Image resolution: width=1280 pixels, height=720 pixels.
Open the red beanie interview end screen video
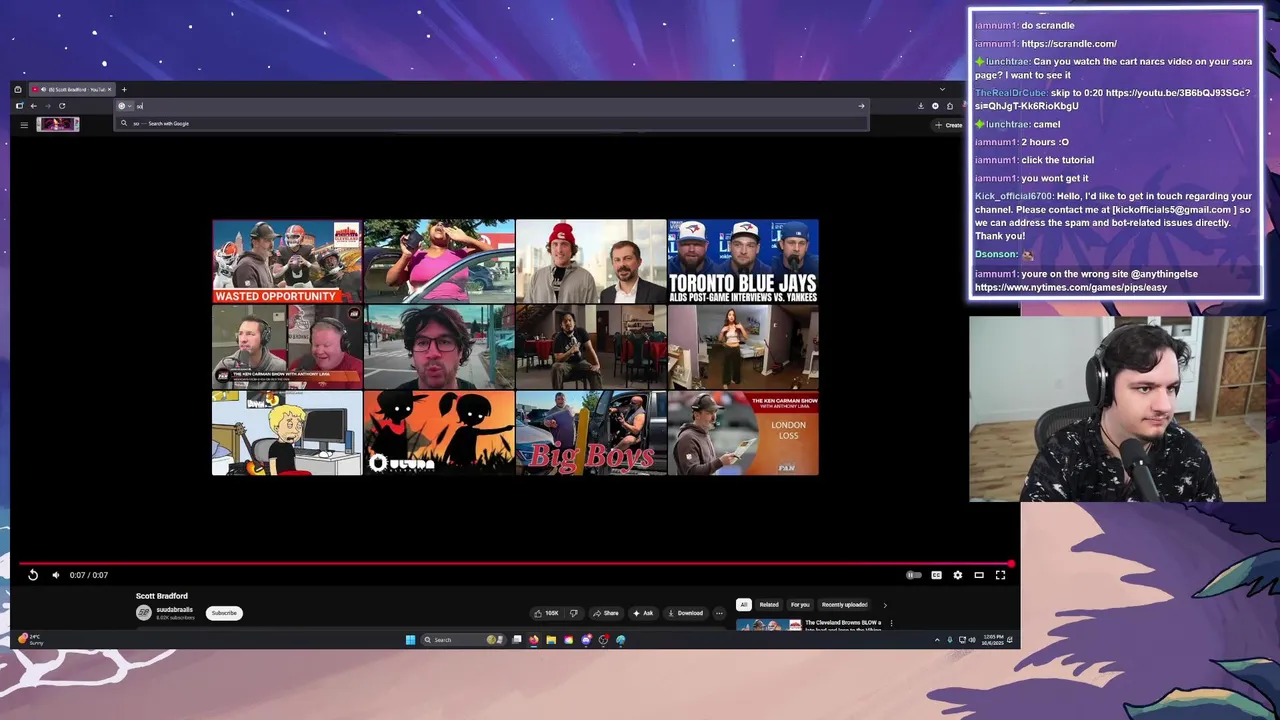coord(591,261)
